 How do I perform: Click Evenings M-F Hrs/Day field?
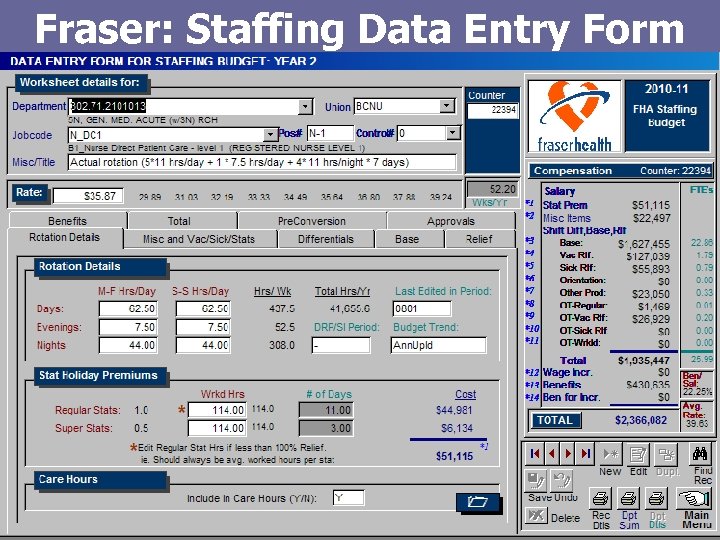[128, 327]
